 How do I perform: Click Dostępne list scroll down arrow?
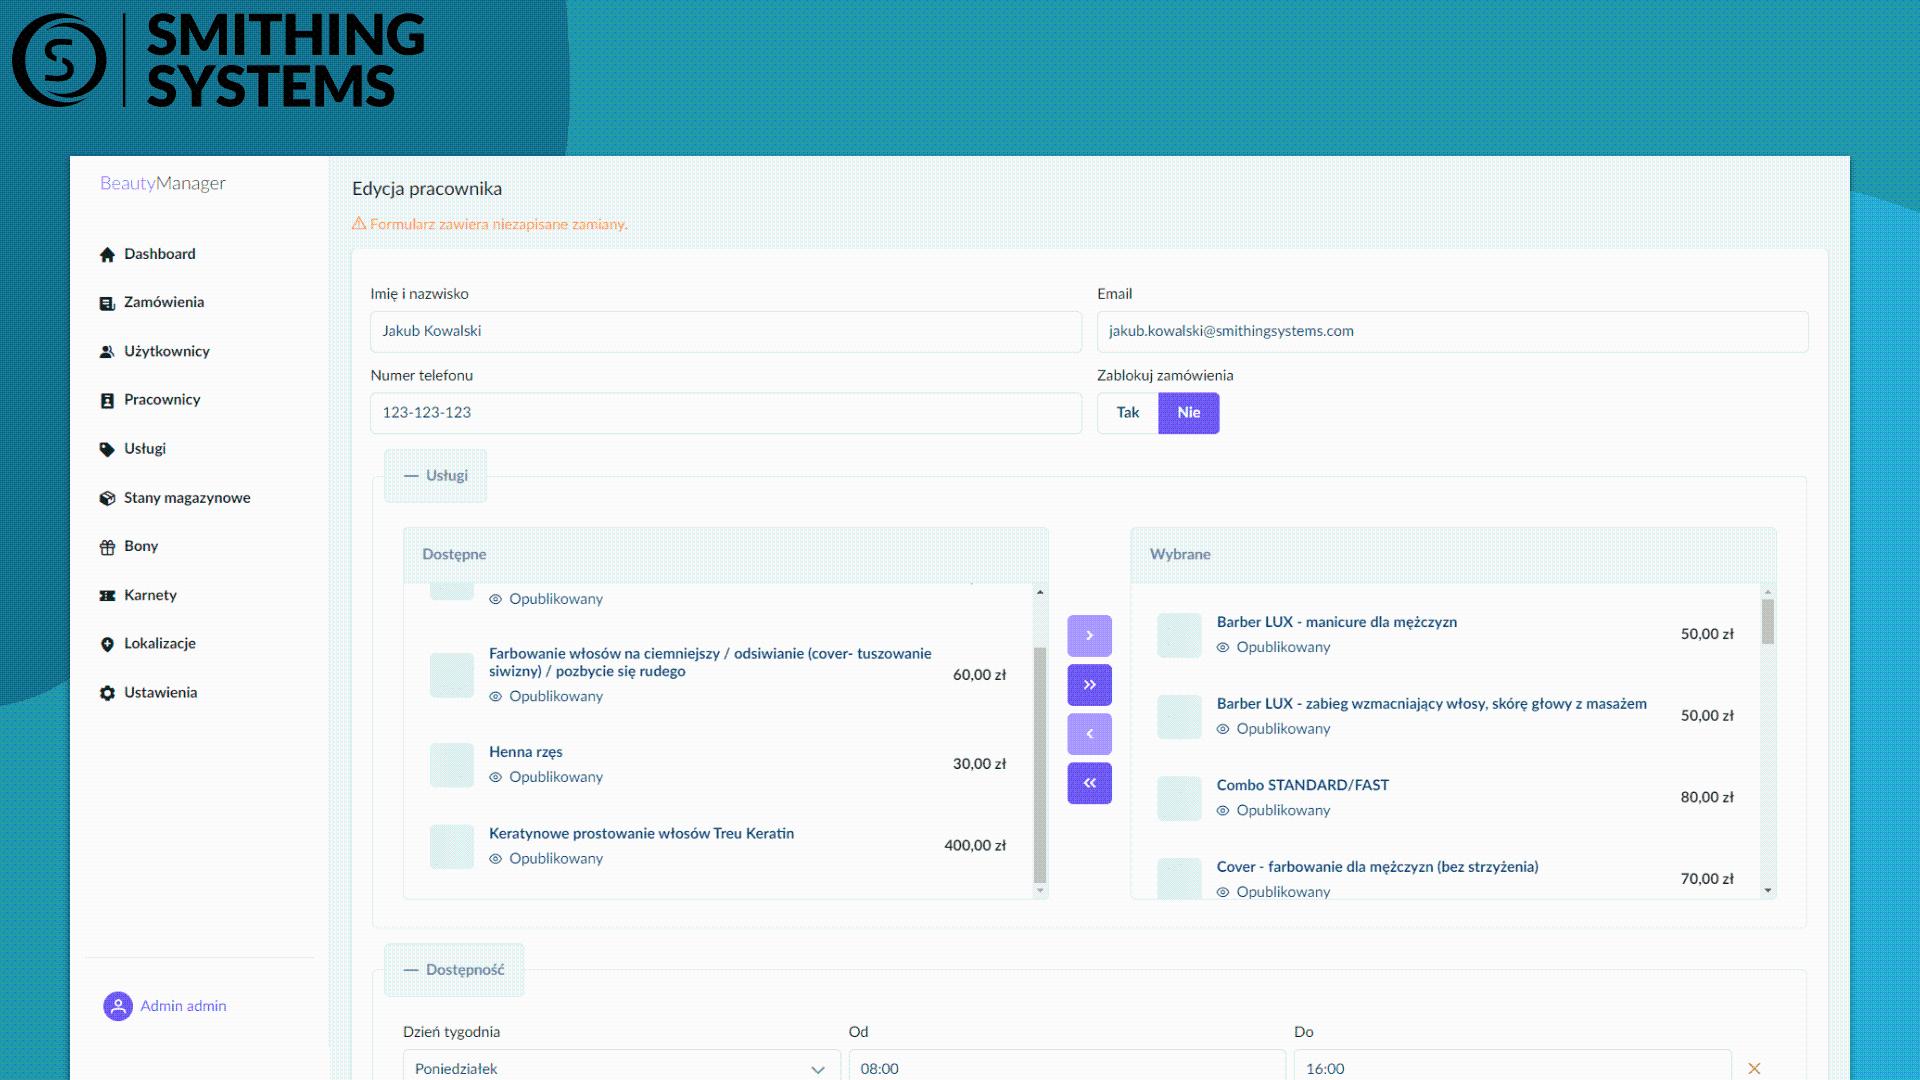pyautogui.click(x=1040, y=890)
